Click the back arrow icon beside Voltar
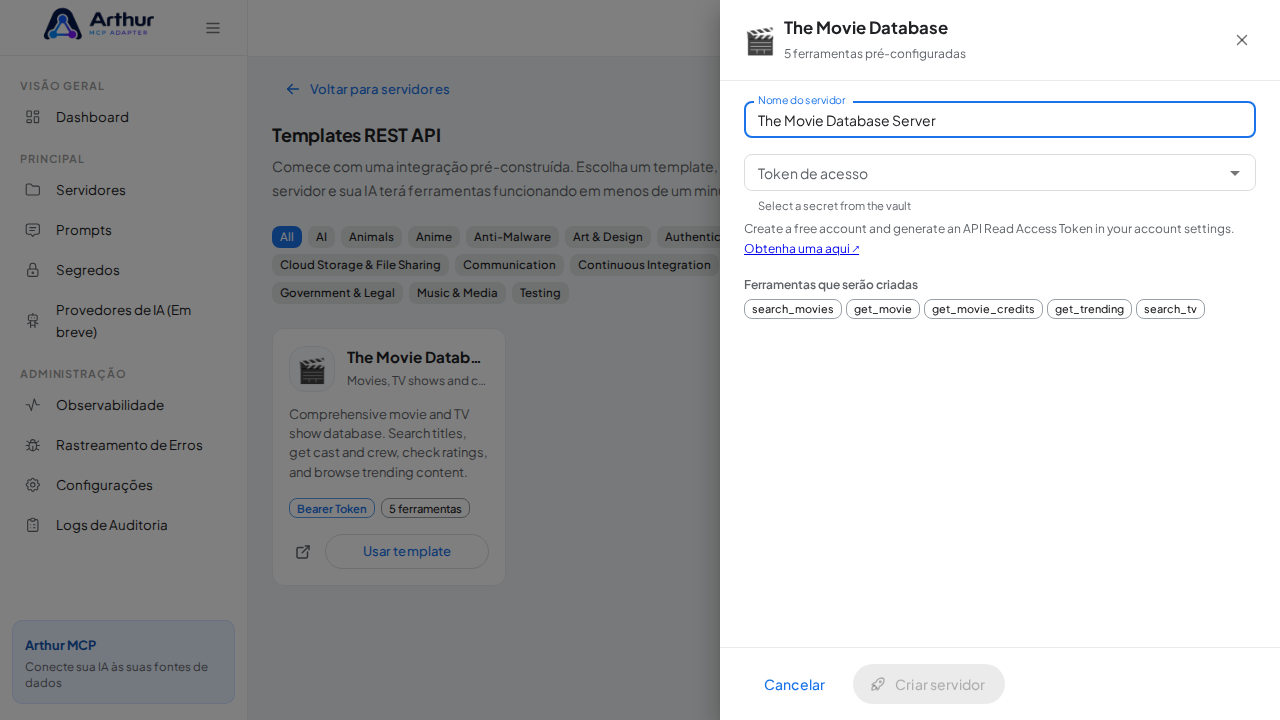This screenshot has height=720, width=1280. point(293,89)
